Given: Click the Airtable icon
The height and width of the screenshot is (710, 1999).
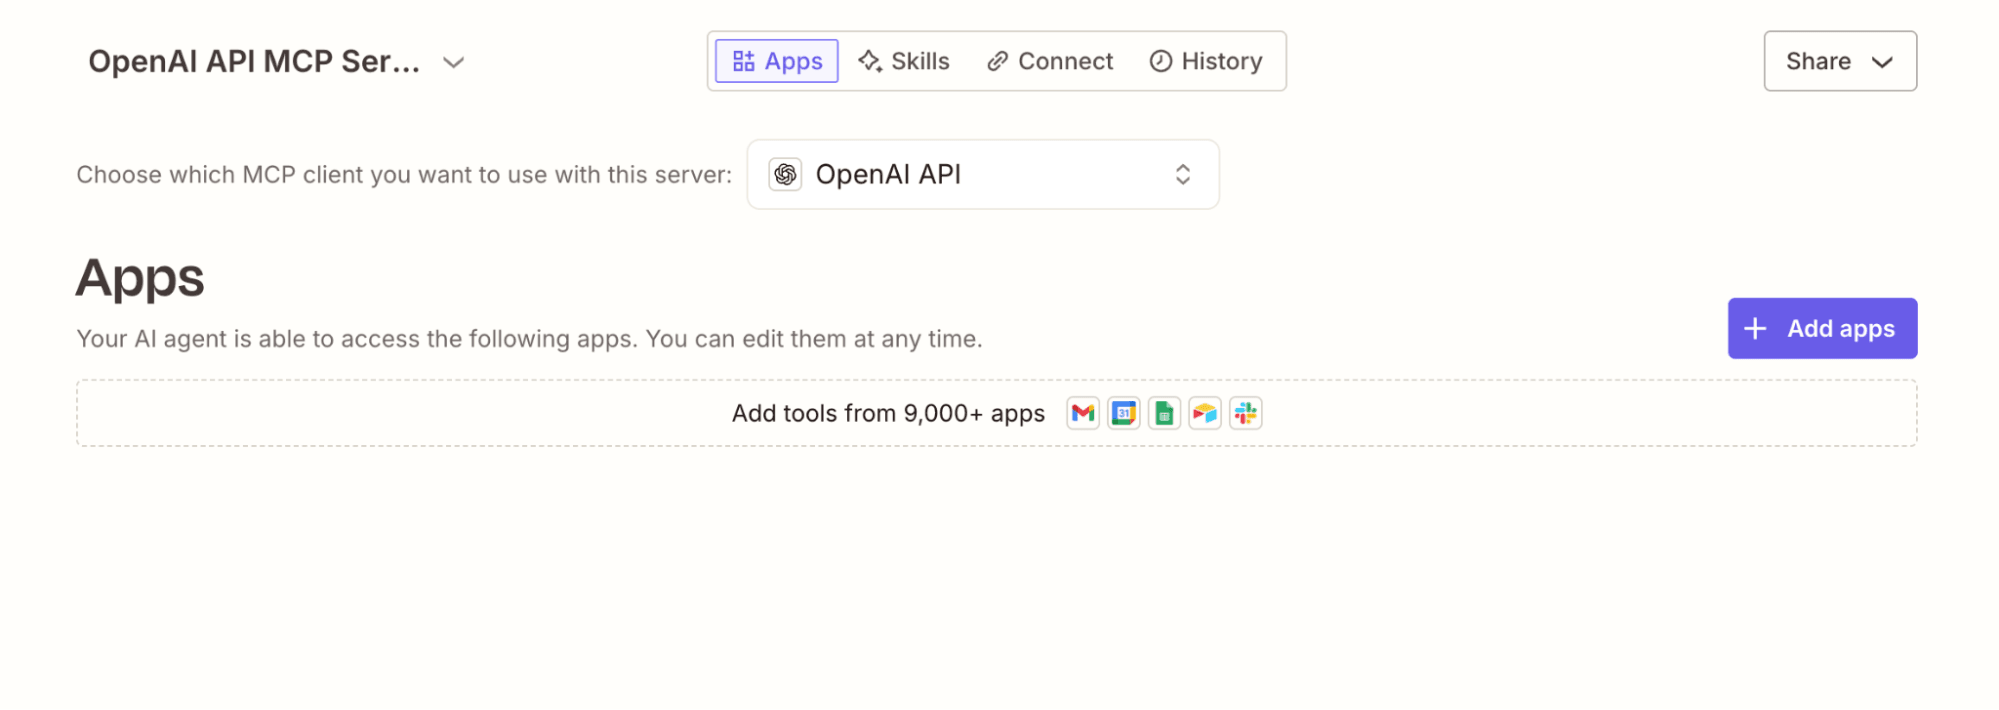Looking at the screenshot, I should pyautogui.click(x=1205, y=413).
